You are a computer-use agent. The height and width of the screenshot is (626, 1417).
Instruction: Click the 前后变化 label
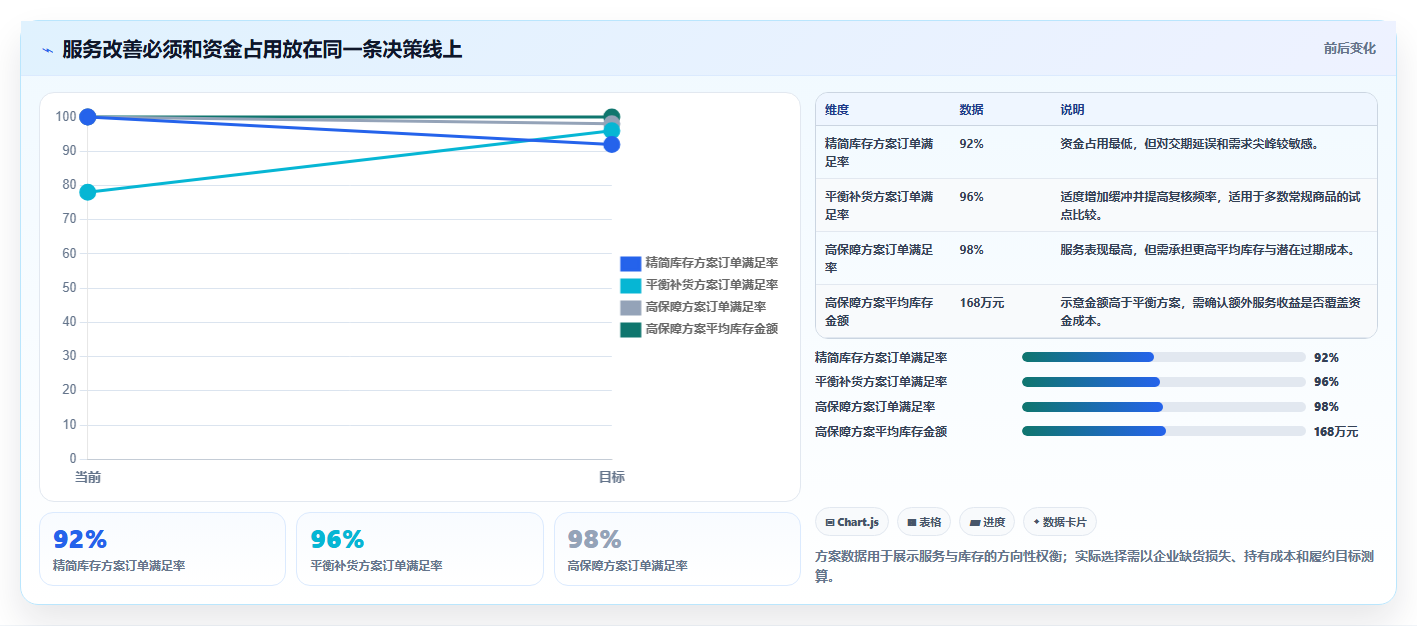(1349, 48)
